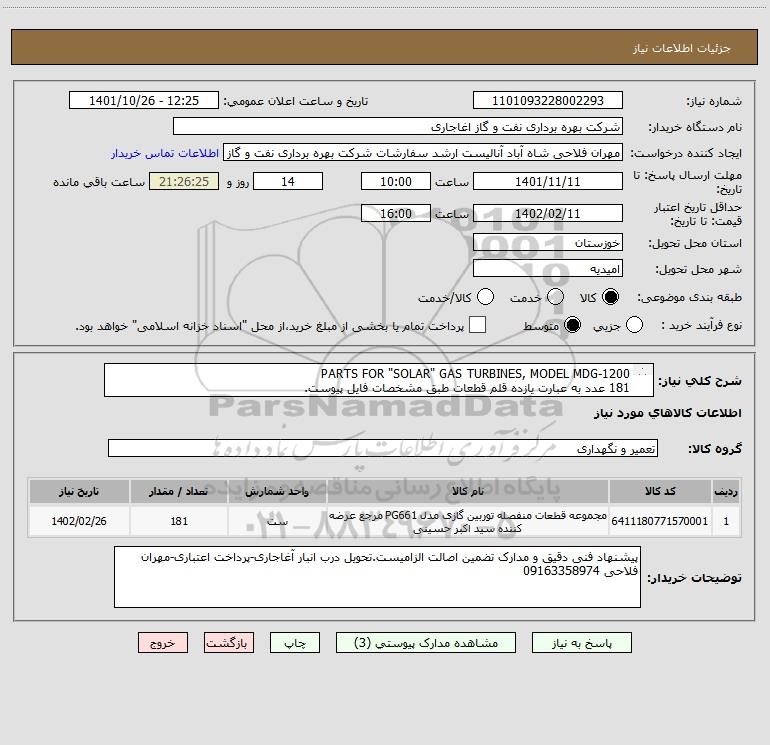This screenshot has height=745, width=770.
Task: Select the کالا radio button
Action: 610,297
